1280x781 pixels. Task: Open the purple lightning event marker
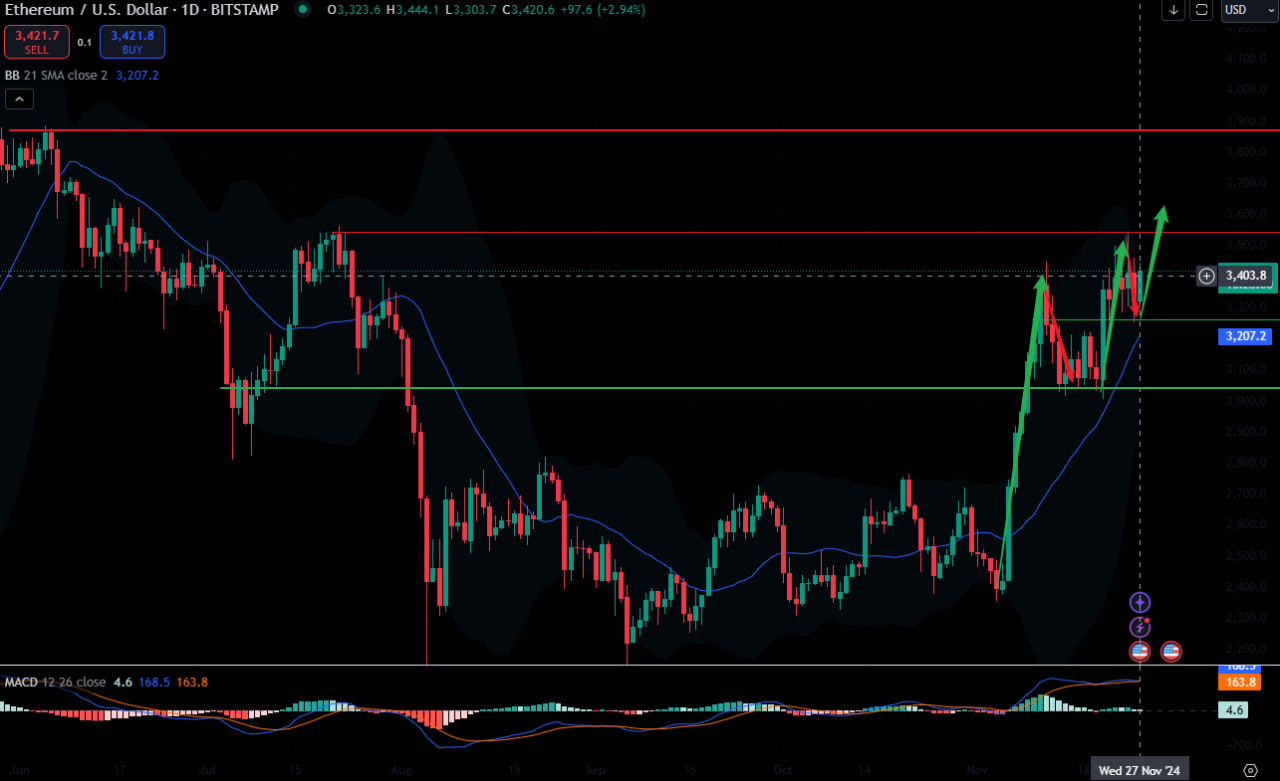click(1140, 627)
